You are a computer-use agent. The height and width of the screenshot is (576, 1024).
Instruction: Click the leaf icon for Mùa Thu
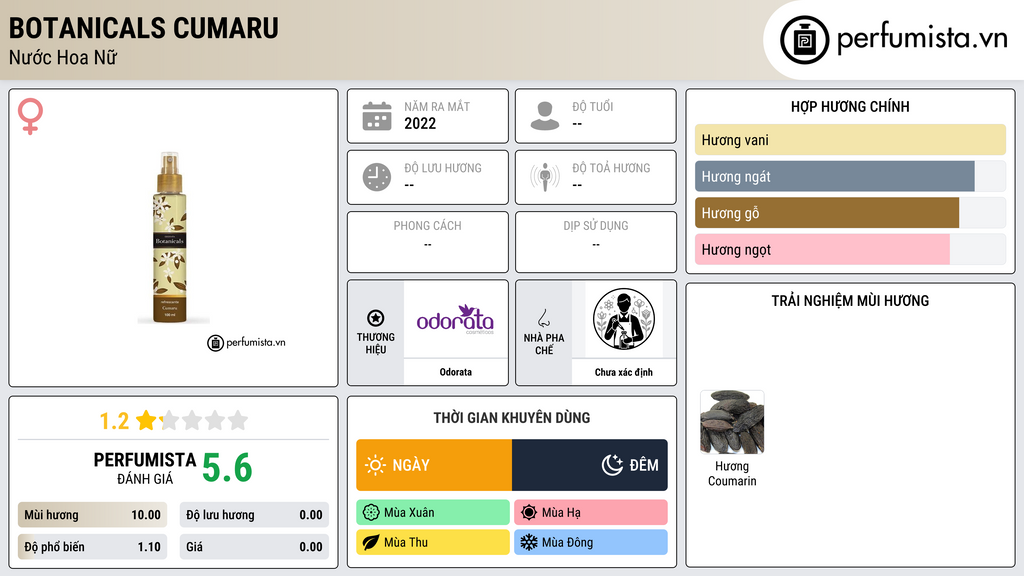[x=371, y=542]
